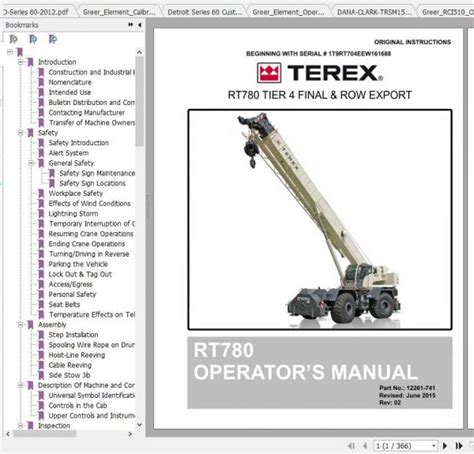The image size is (474, 454).
Task: Collapse the Description Of Machine section
Action: 20,385
